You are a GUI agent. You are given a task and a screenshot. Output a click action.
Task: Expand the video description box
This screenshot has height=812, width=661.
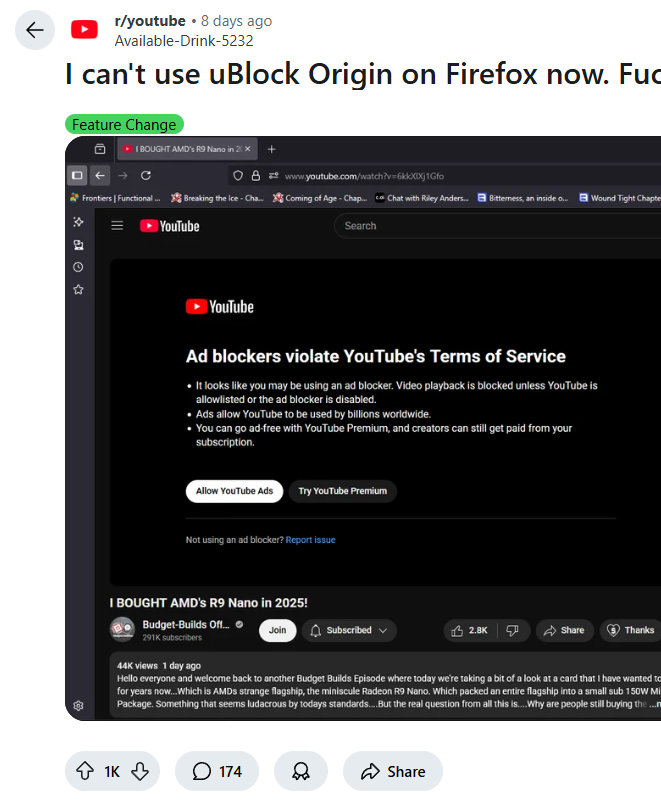coord(385,685)
